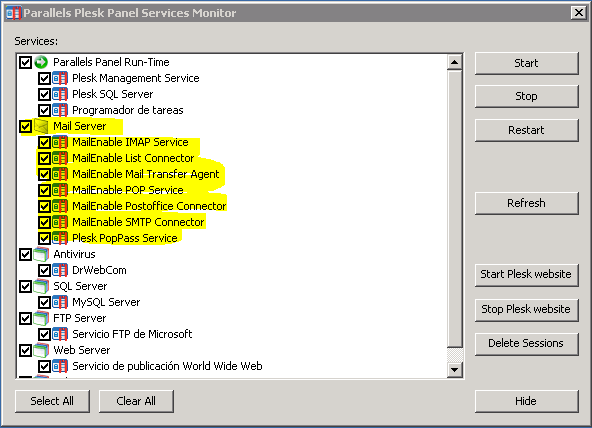
Task: Click the MailEnable List Connector icon
Action: click(x=60, y=158)
